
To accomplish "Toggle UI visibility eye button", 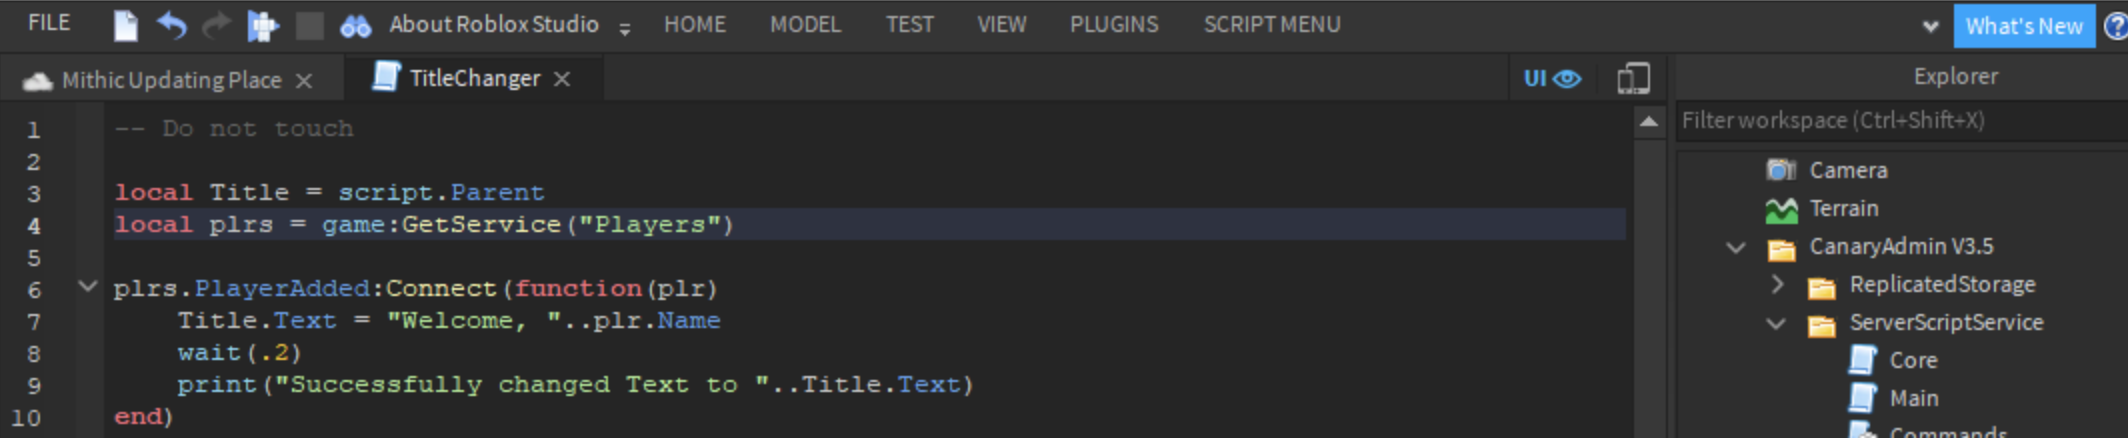I will tap(1552, 78).
